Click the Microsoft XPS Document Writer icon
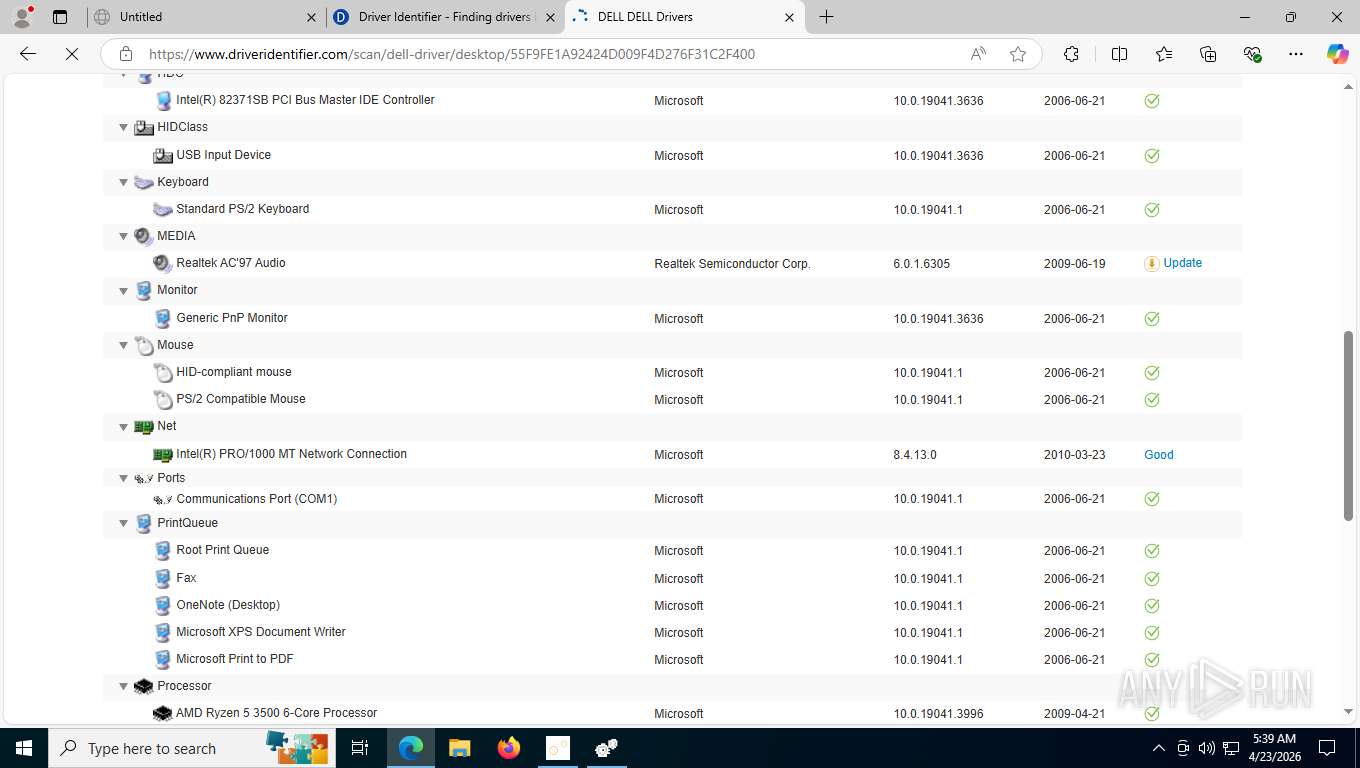 coord(162,632)
